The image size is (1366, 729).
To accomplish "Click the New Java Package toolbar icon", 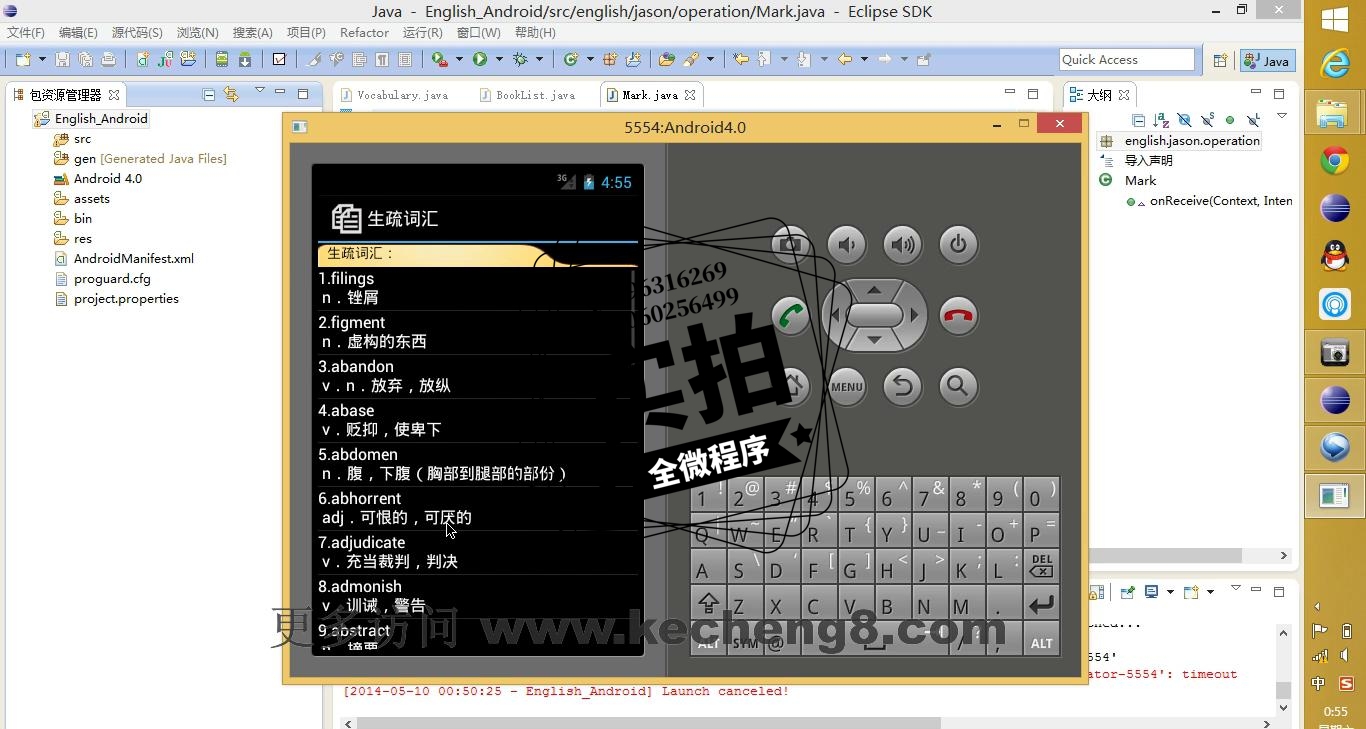I will point(609,59).
